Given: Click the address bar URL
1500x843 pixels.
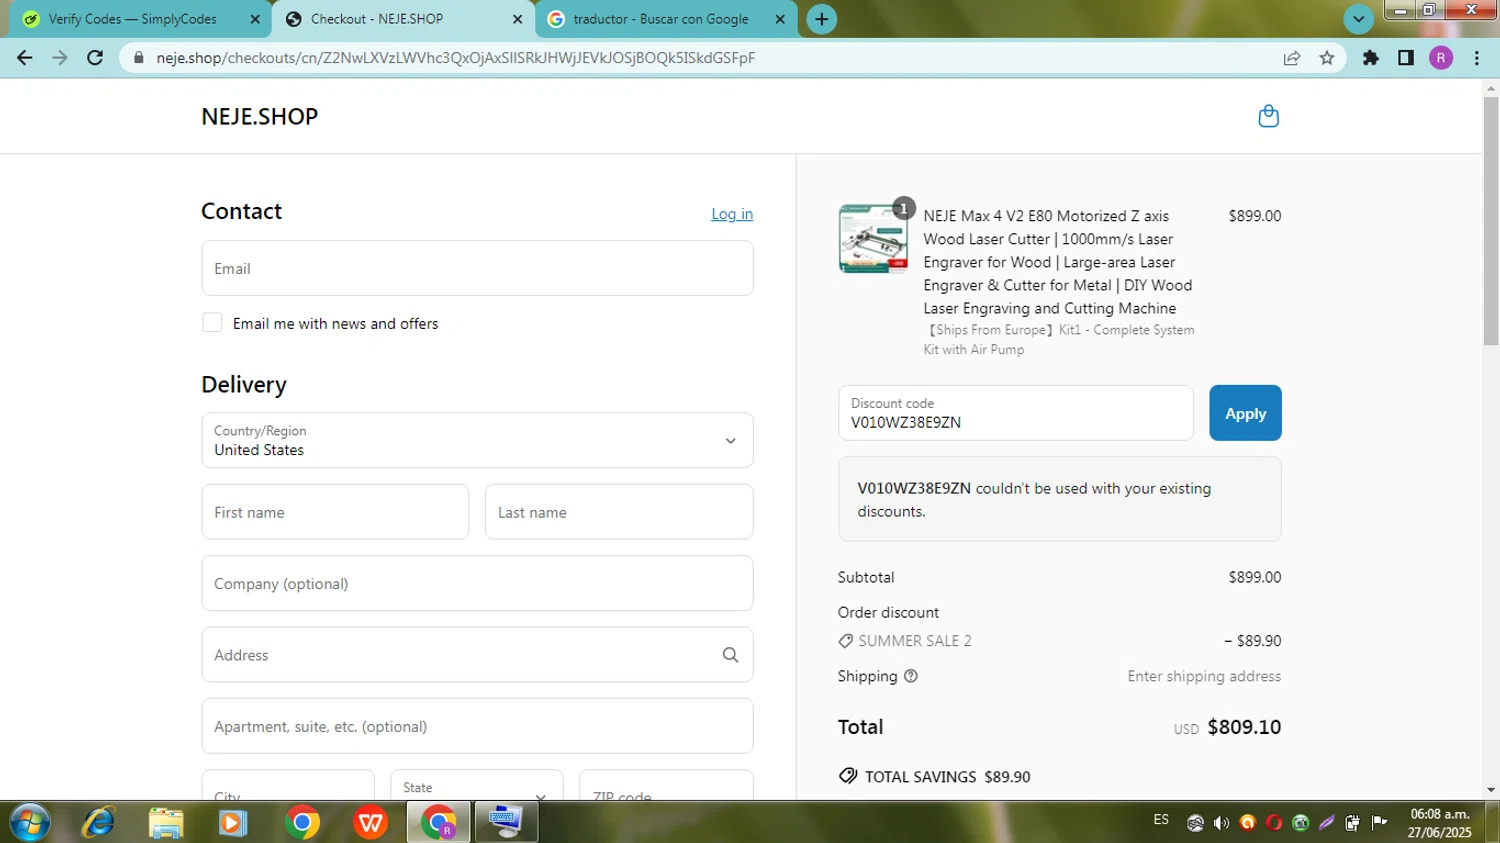Looking at the screenshot, I should (x=456, y=58).
